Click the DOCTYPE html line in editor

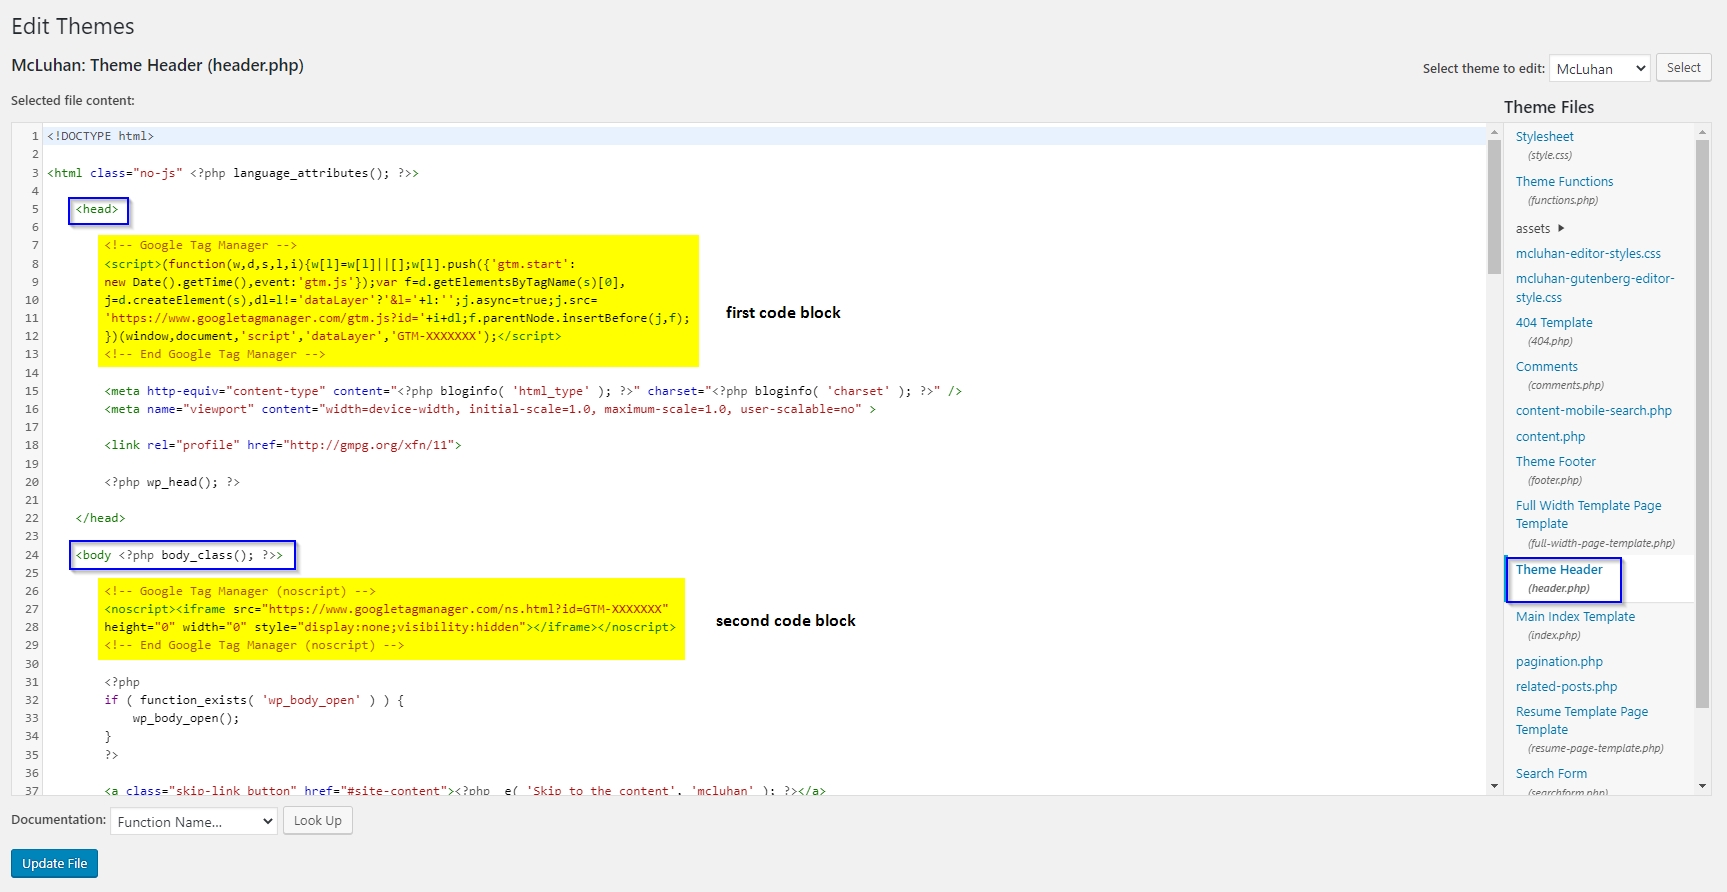coord(100,137)
